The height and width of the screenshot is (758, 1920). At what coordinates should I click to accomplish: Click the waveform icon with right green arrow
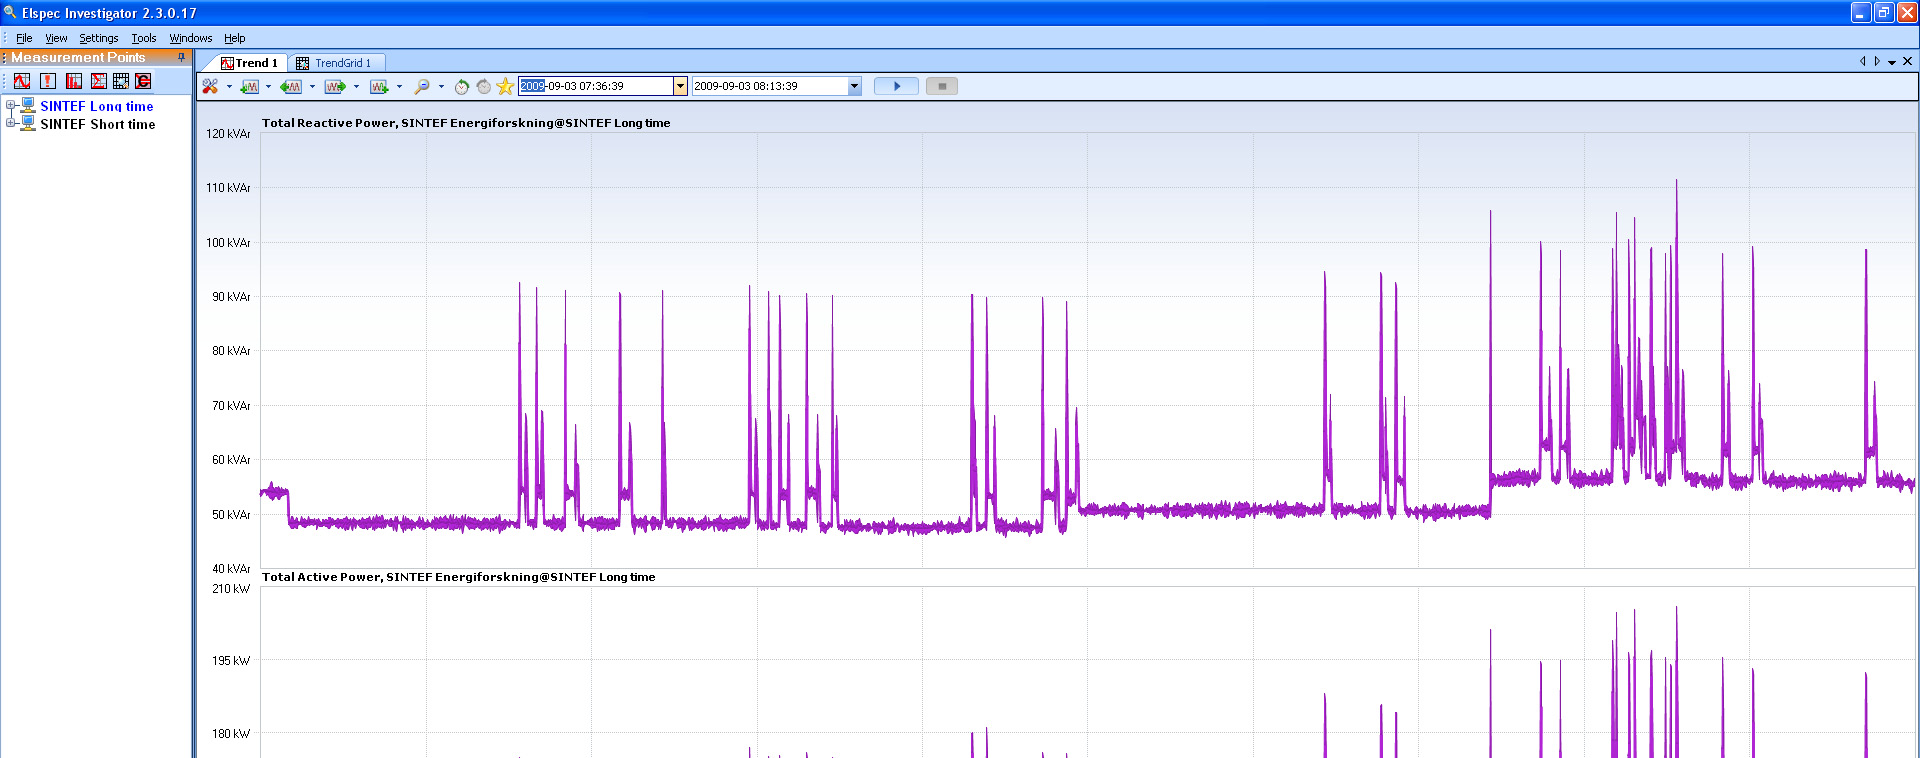coord(335,86)
